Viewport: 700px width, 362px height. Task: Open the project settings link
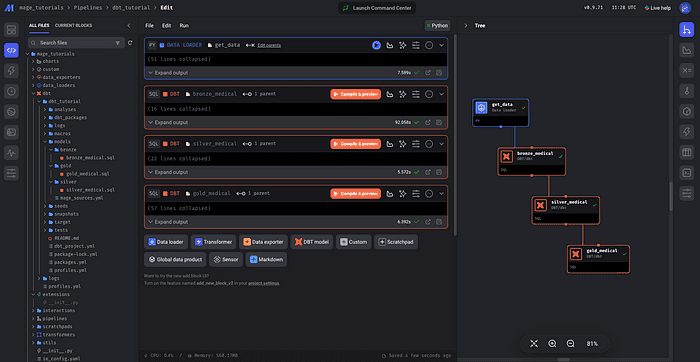[264, 283]
